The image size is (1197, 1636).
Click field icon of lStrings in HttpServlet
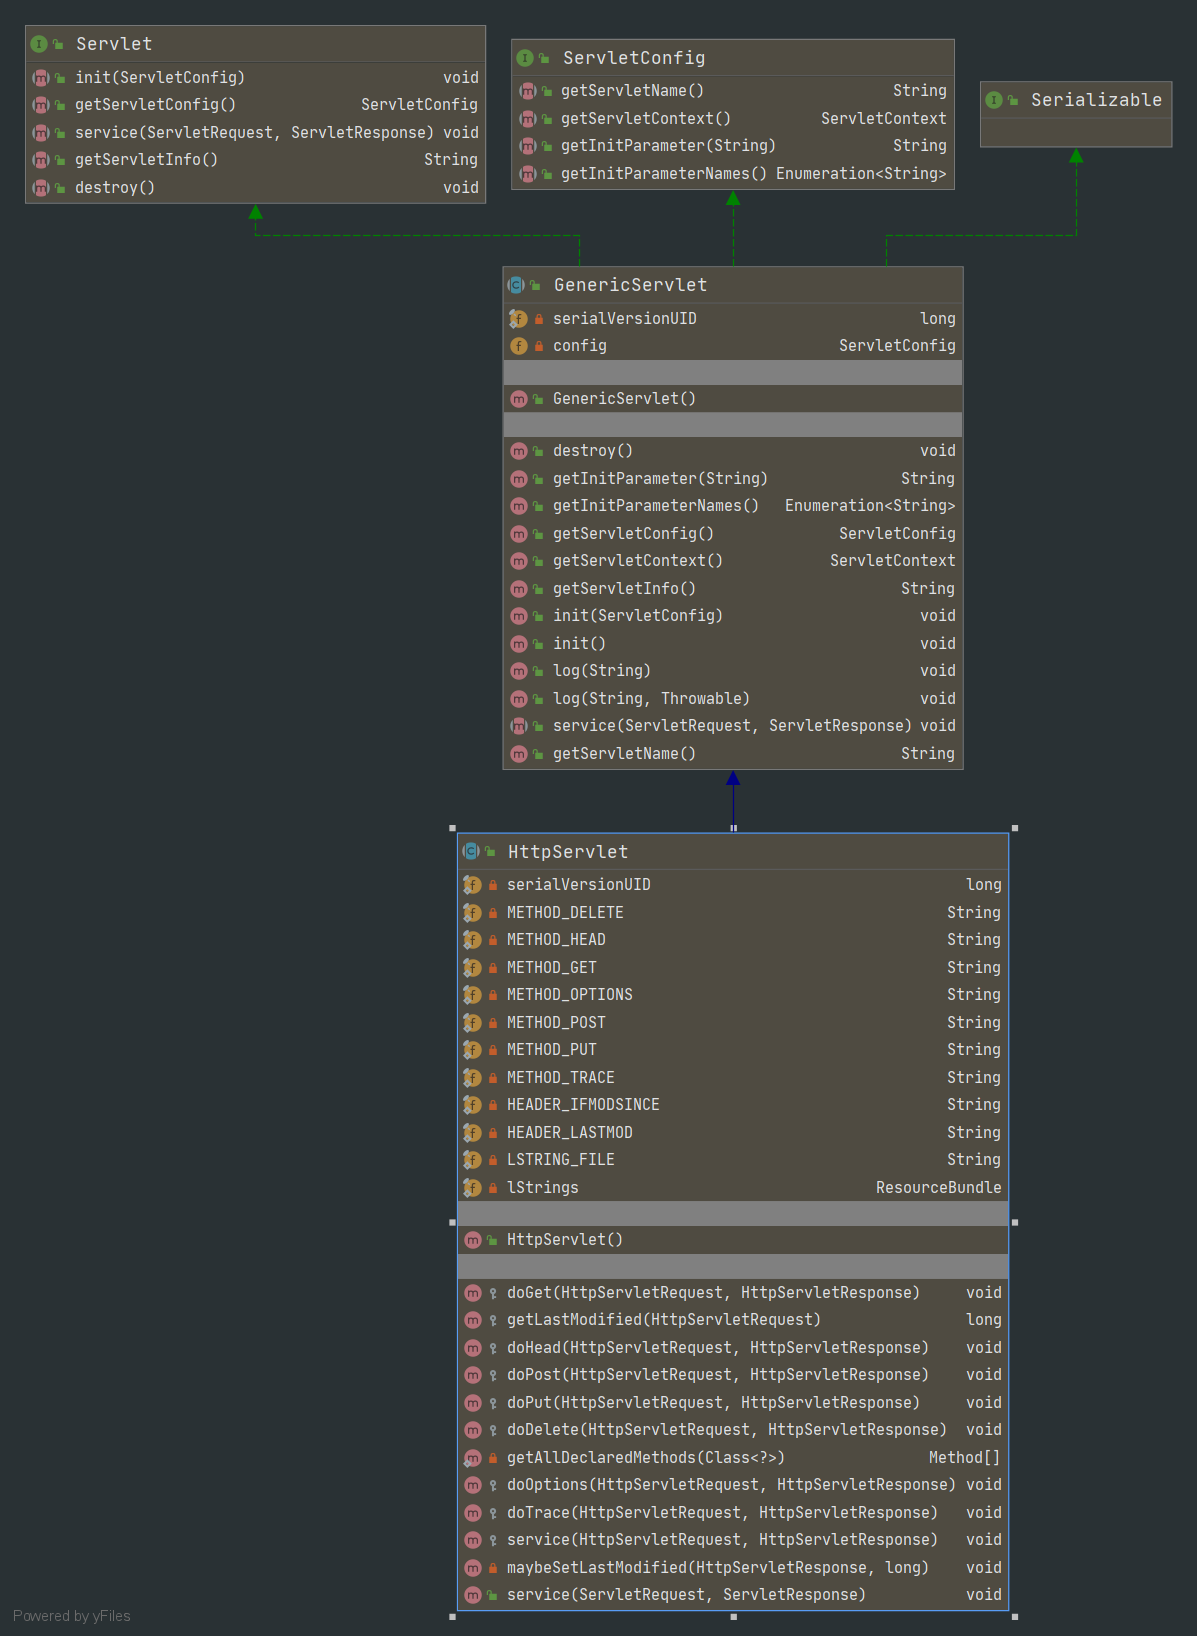[x=472, y=1188]
